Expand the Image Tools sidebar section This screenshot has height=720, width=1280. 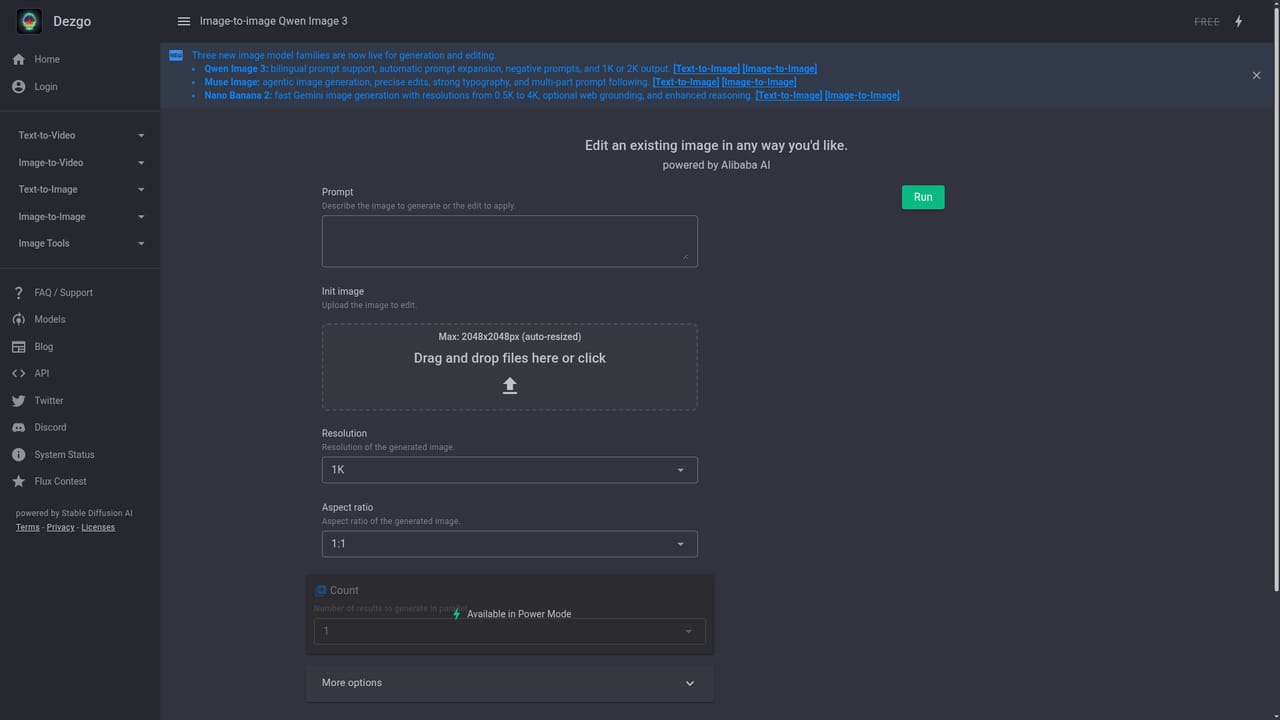pos(80,243)
